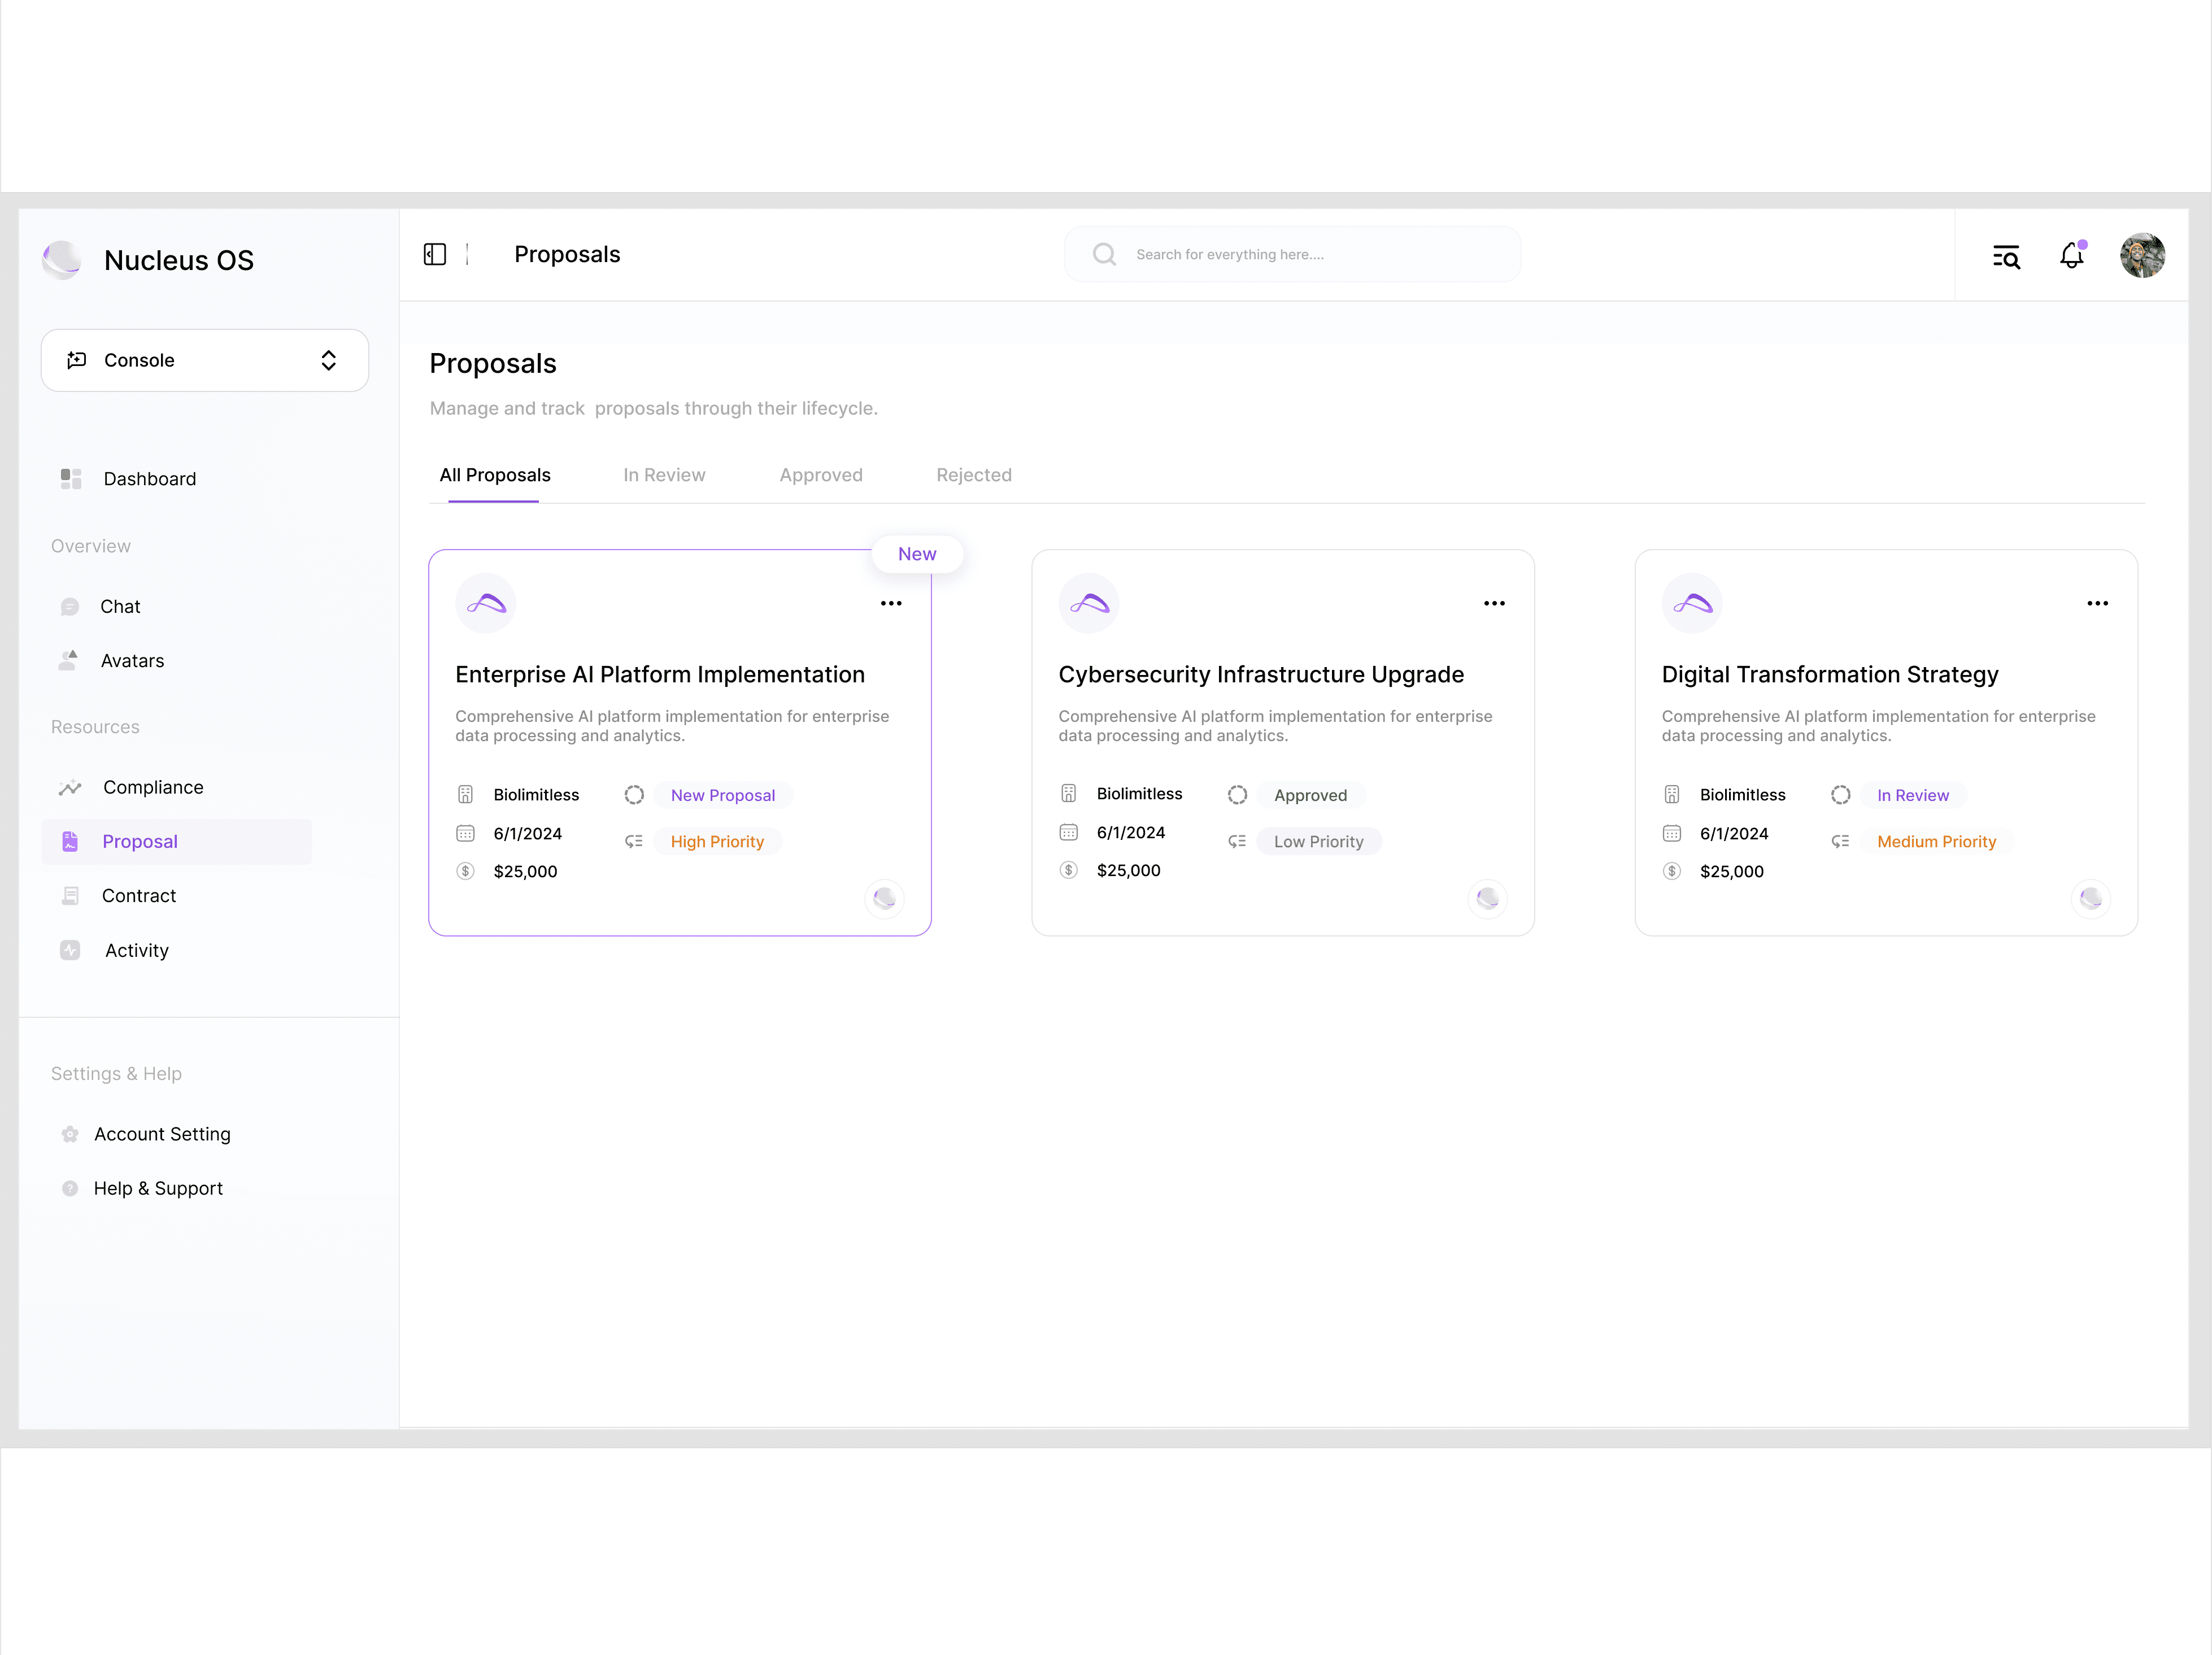
Task: Open the Compliance sidebar item
Action: [x=153, y=788]
